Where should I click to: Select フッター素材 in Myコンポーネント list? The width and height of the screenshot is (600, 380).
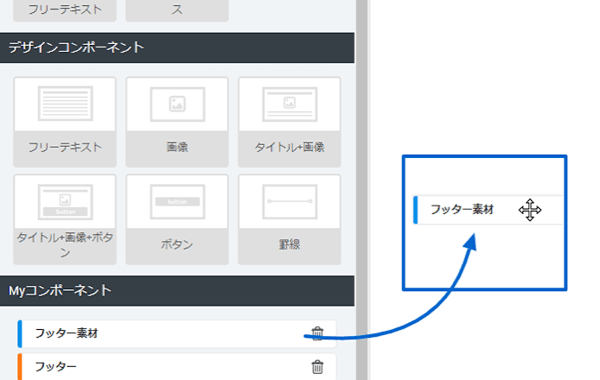177,334
